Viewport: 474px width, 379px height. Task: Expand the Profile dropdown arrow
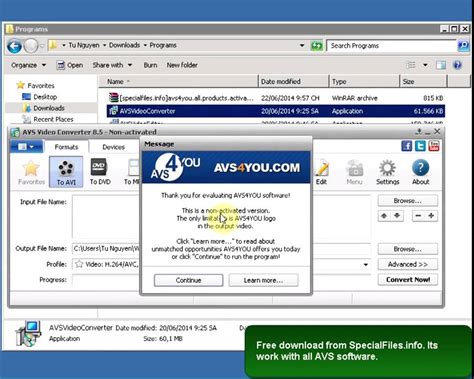[366, 264]
